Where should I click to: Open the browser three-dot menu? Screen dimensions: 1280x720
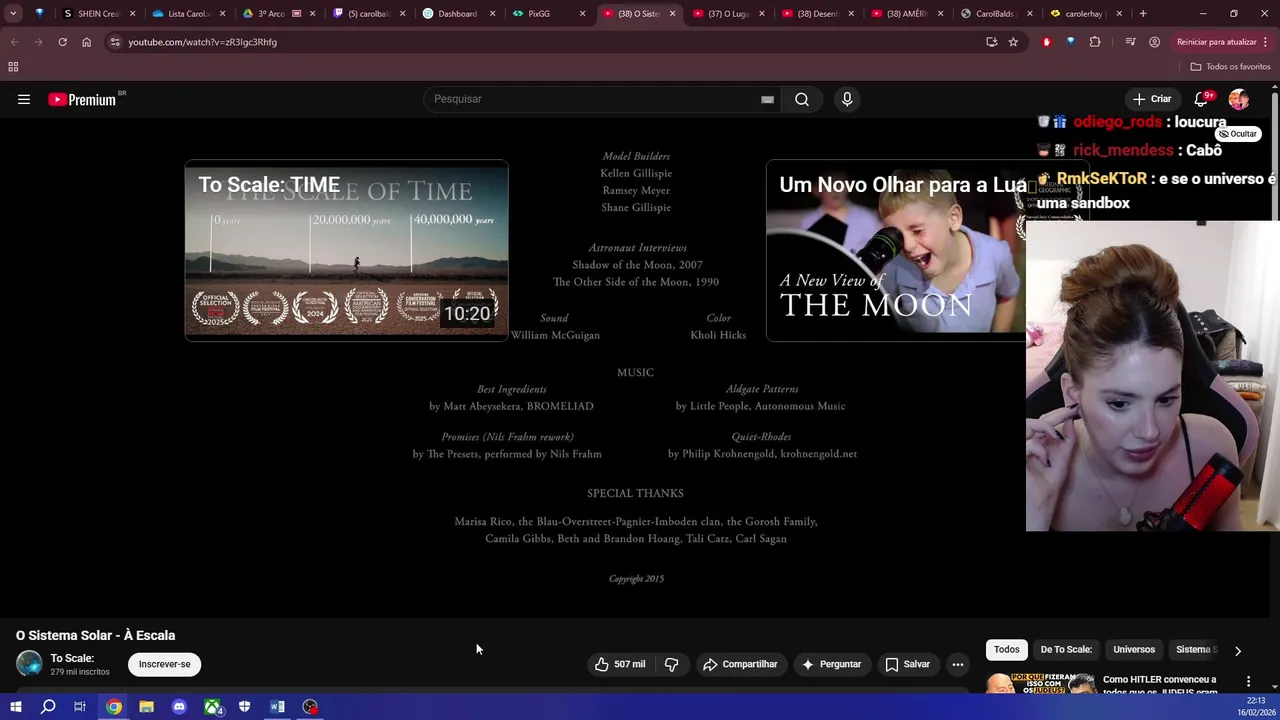click(1266, 42)
